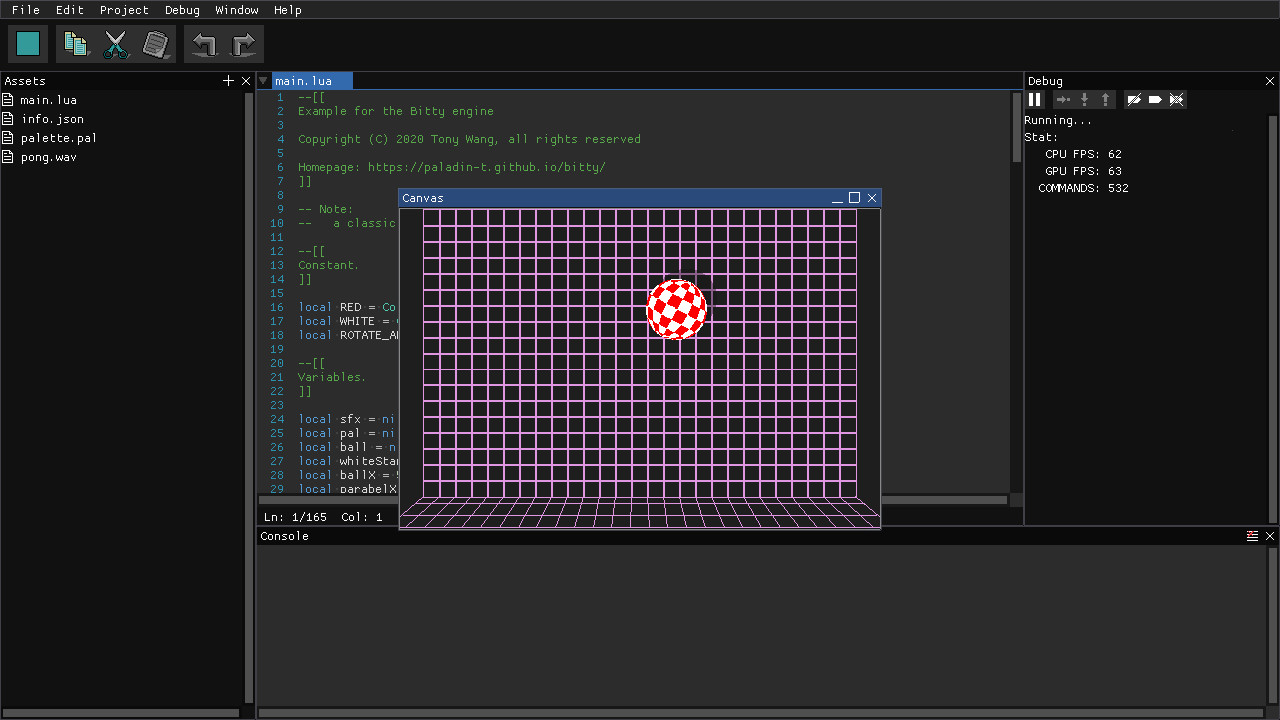Open the symbol navigation dropdown beside main.lua tab
1280x720 pixels.
[262, 81]
